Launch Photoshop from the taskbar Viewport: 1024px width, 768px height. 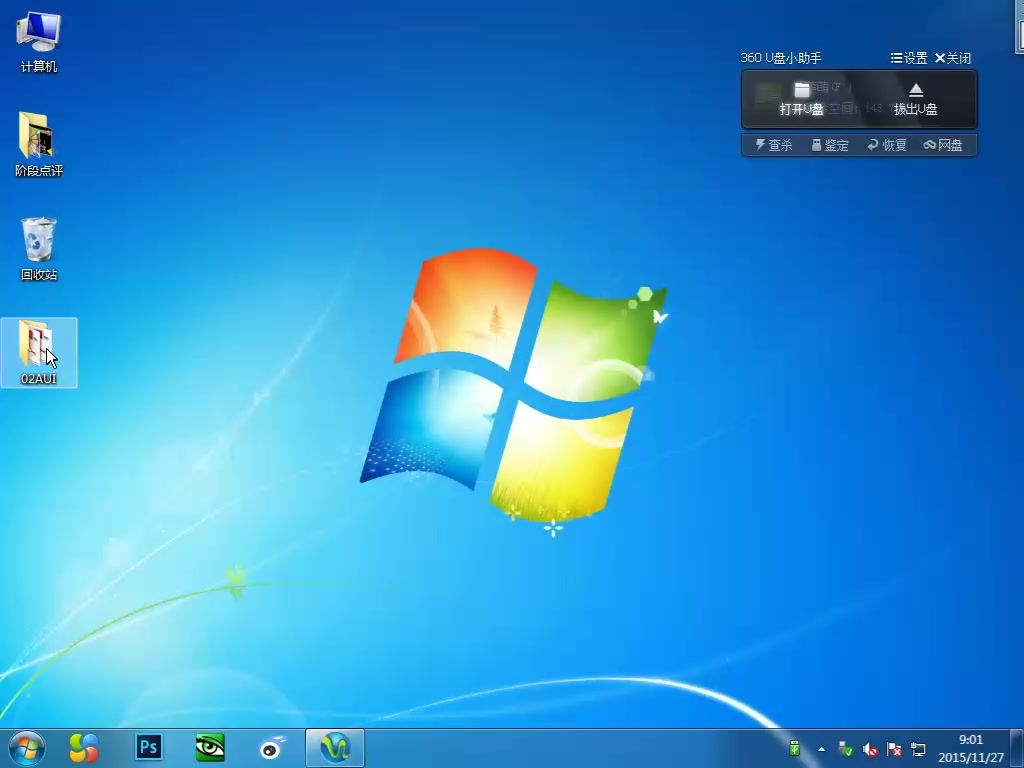click(149, 747)
